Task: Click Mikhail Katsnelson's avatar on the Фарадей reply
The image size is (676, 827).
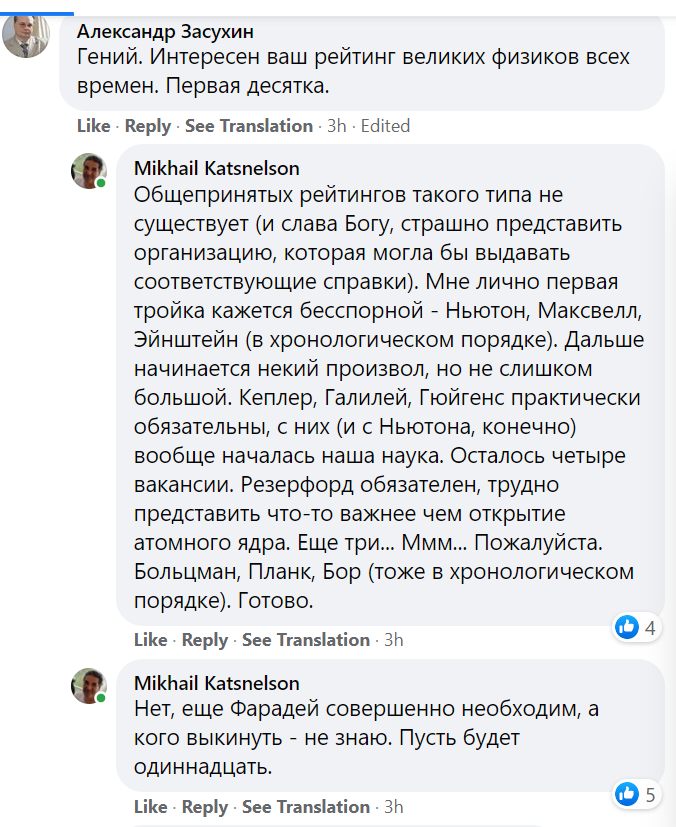Action: [88, 686]
